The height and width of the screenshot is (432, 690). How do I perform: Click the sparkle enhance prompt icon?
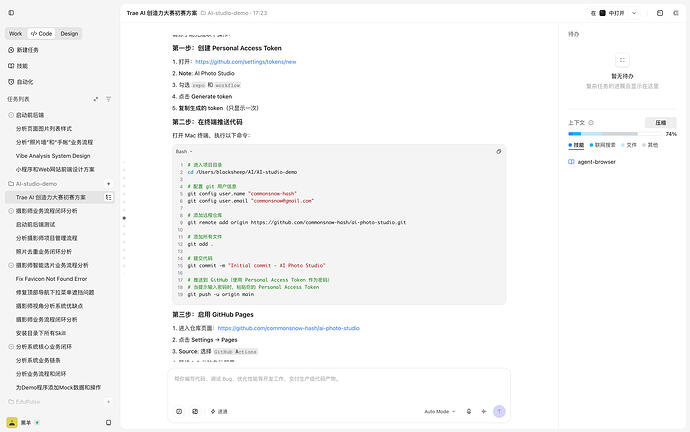point(484,411)
